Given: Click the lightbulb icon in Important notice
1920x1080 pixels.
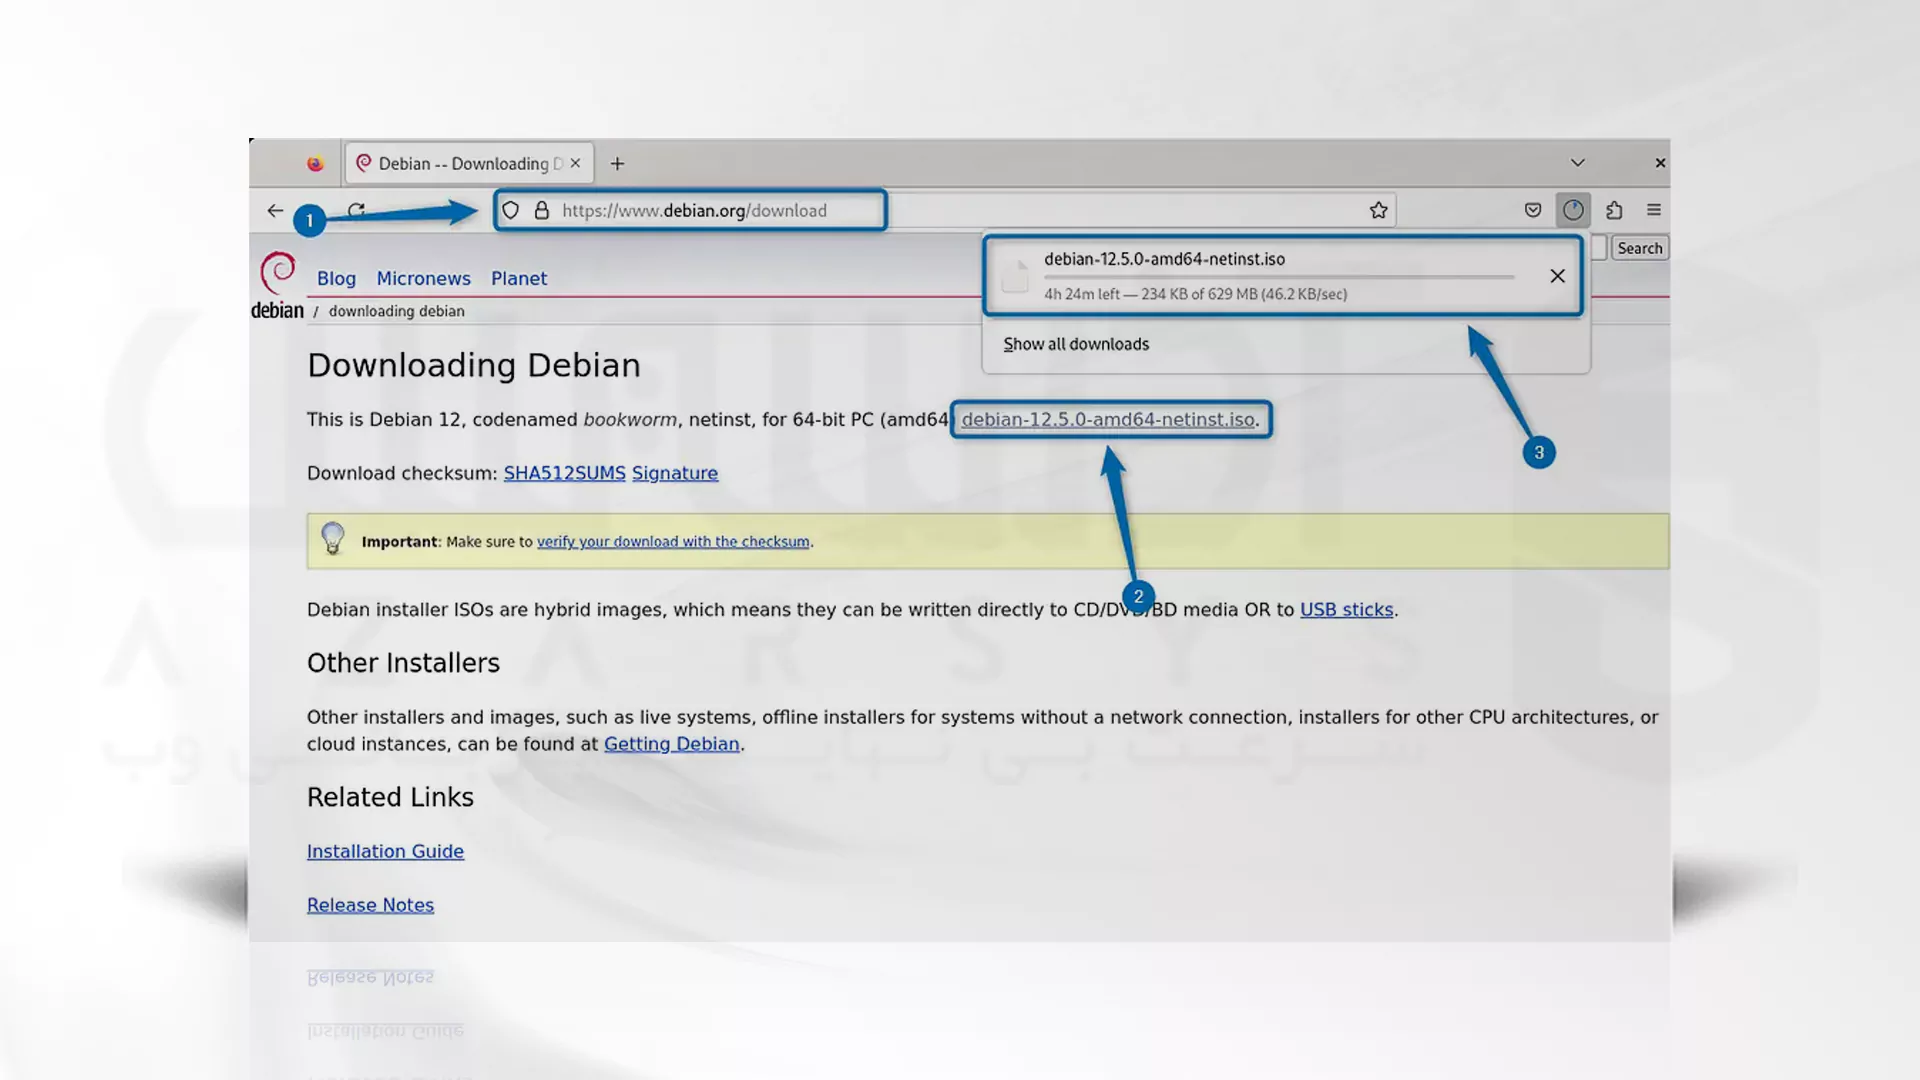Looking at the screenshot, I should pyautogui.click(x=333, y=539).
